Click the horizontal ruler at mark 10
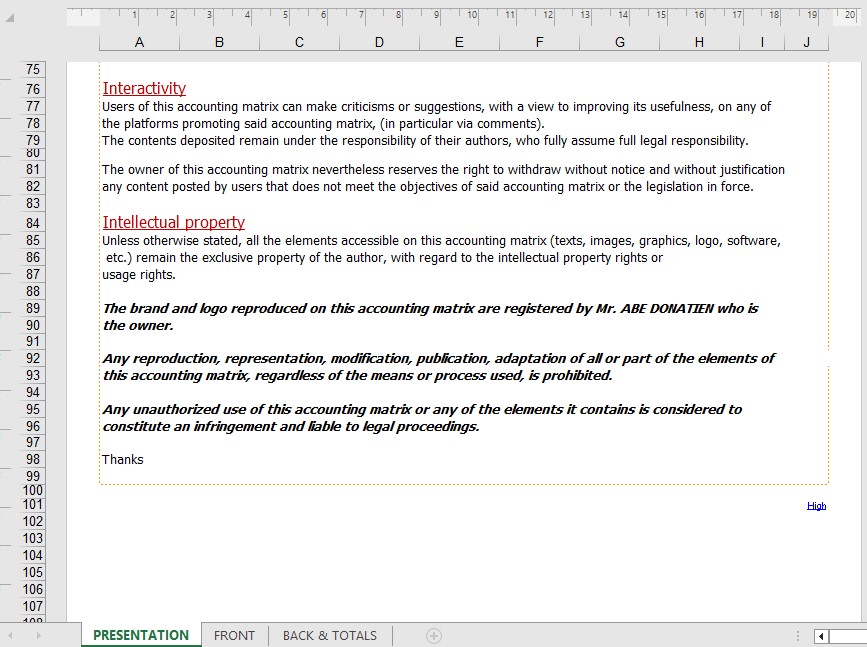This screenshot has height=647, width=867. click(x=472, y=15)
